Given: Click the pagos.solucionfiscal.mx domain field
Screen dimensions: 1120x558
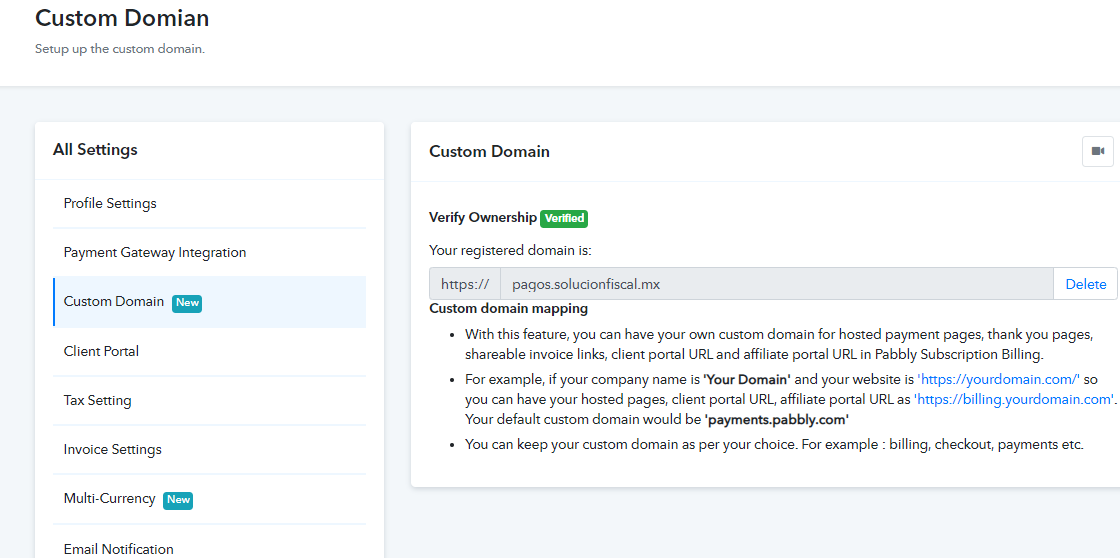Looking at the screenshot, I should 776,284.
